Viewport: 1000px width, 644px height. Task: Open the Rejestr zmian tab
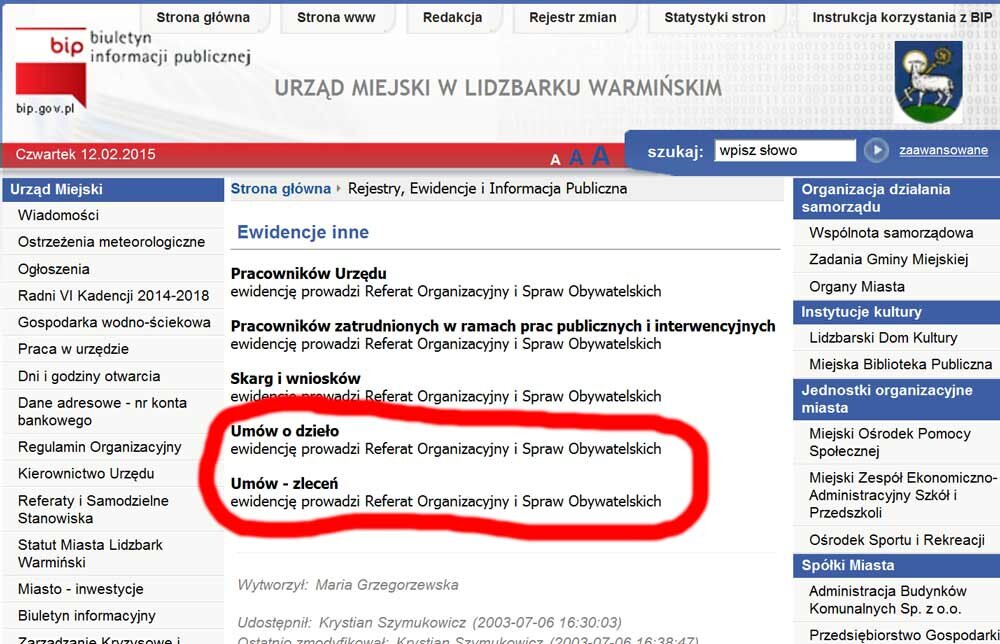coord(573,17)
